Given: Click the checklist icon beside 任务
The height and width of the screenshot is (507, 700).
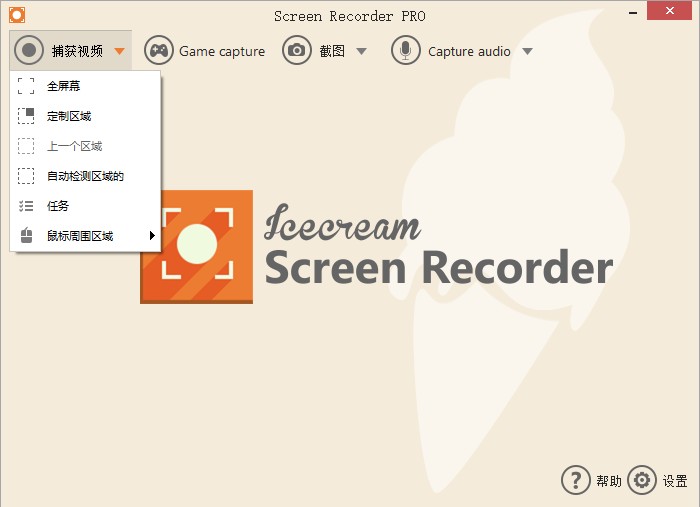Looking at the screenshot, I should point(26,206).
